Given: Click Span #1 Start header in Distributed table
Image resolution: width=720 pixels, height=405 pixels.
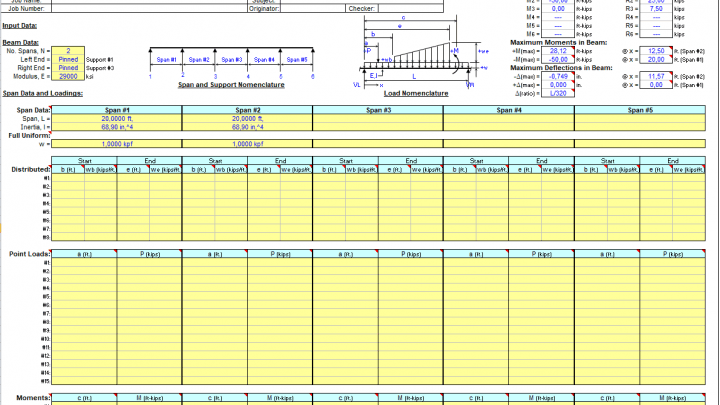Looking at the screenshot, I should coord(84,161).
